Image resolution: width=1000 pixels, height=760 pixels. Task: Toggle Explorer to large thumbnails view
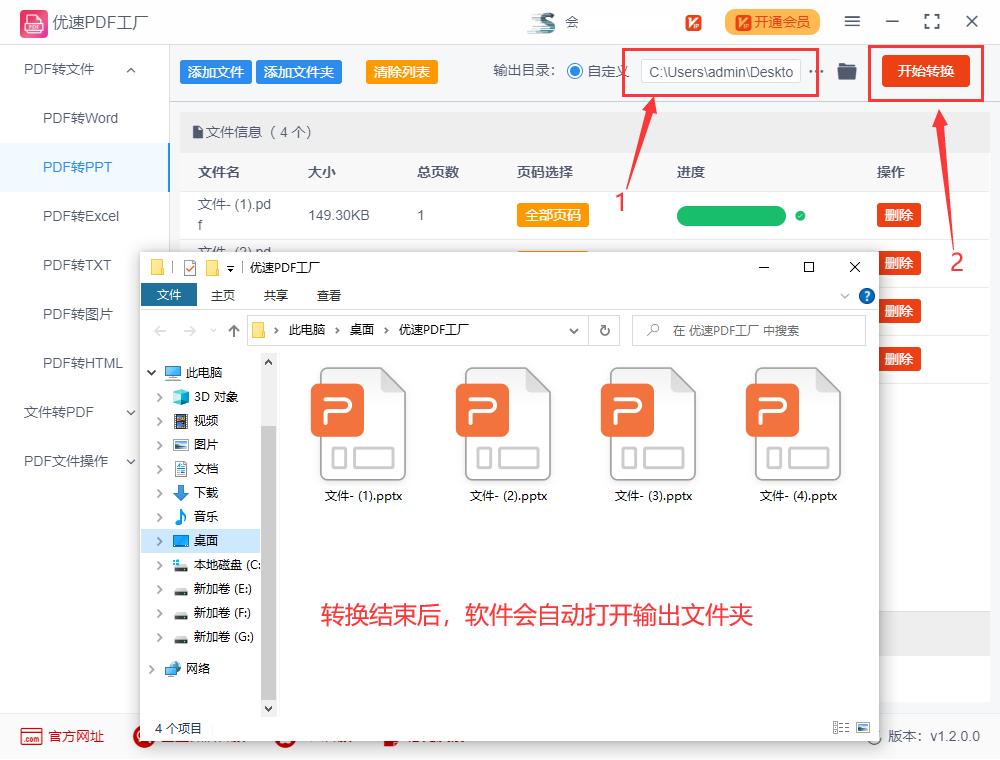click(862, 728)
